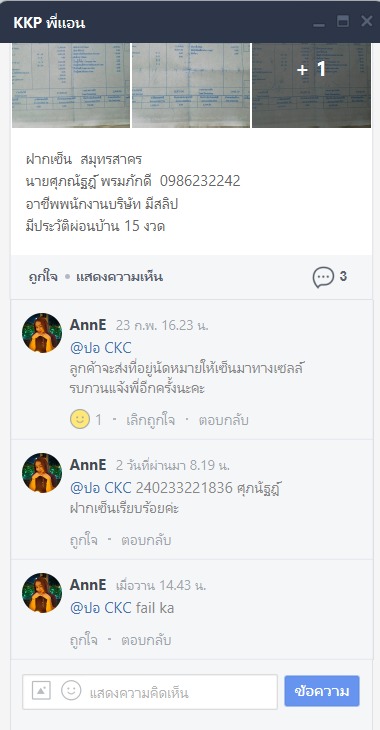
Task: Attach an image using the photo icon
Action: 41,691
